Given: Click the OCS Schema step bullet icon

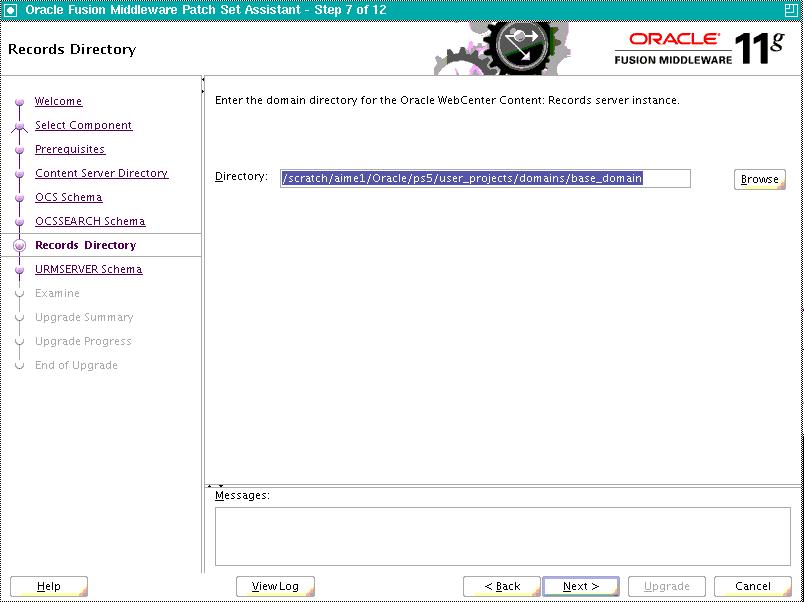Looking at the screenshot, I should [x=20, y=198].
